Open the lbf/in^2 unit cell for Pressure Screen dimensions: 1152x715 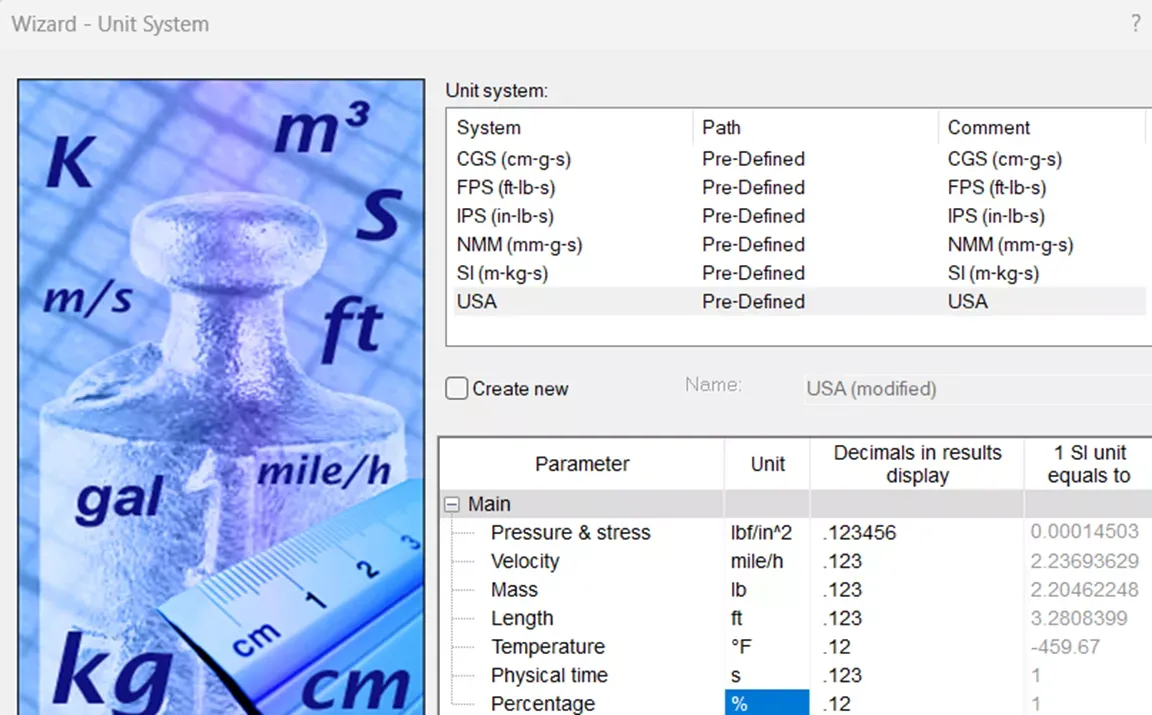767,532
